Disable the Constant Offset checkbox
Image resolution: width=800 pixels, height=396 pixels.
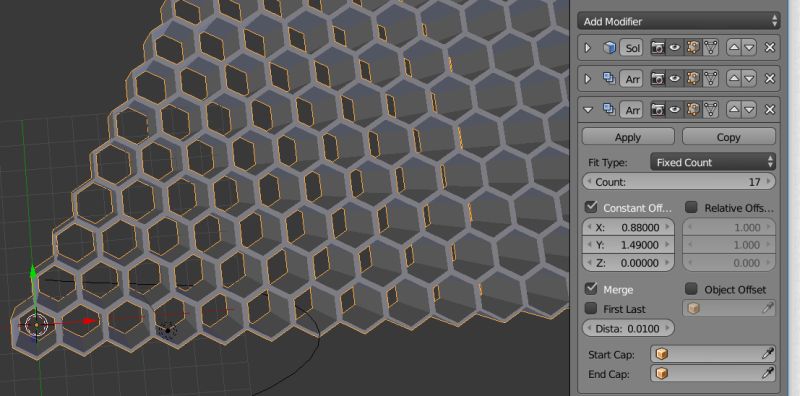(591, 207)
